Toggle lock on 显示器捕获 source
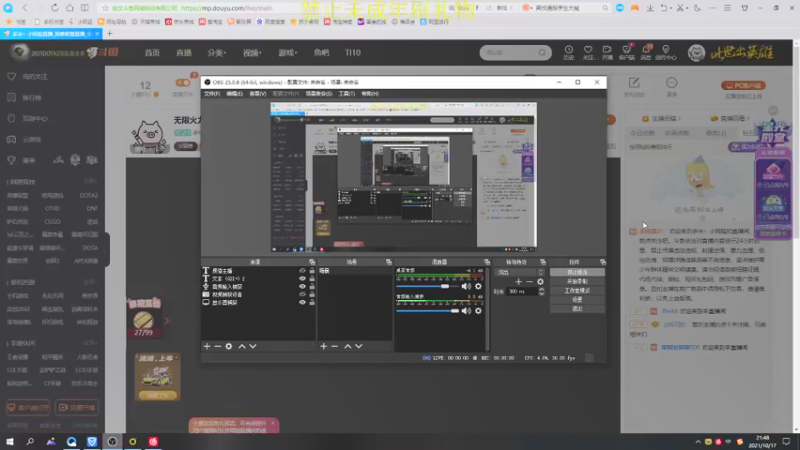 [312, 303]
